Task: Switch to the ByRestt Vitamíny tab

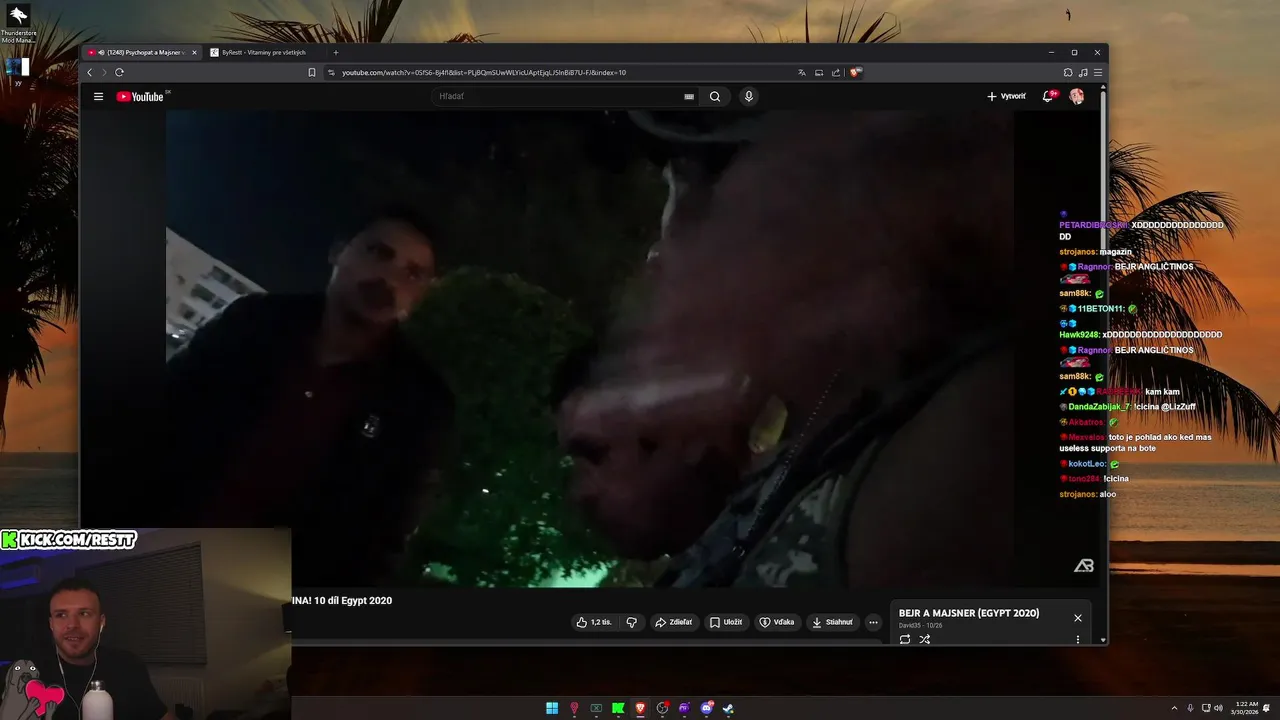Action: click(x=263, y=52)
